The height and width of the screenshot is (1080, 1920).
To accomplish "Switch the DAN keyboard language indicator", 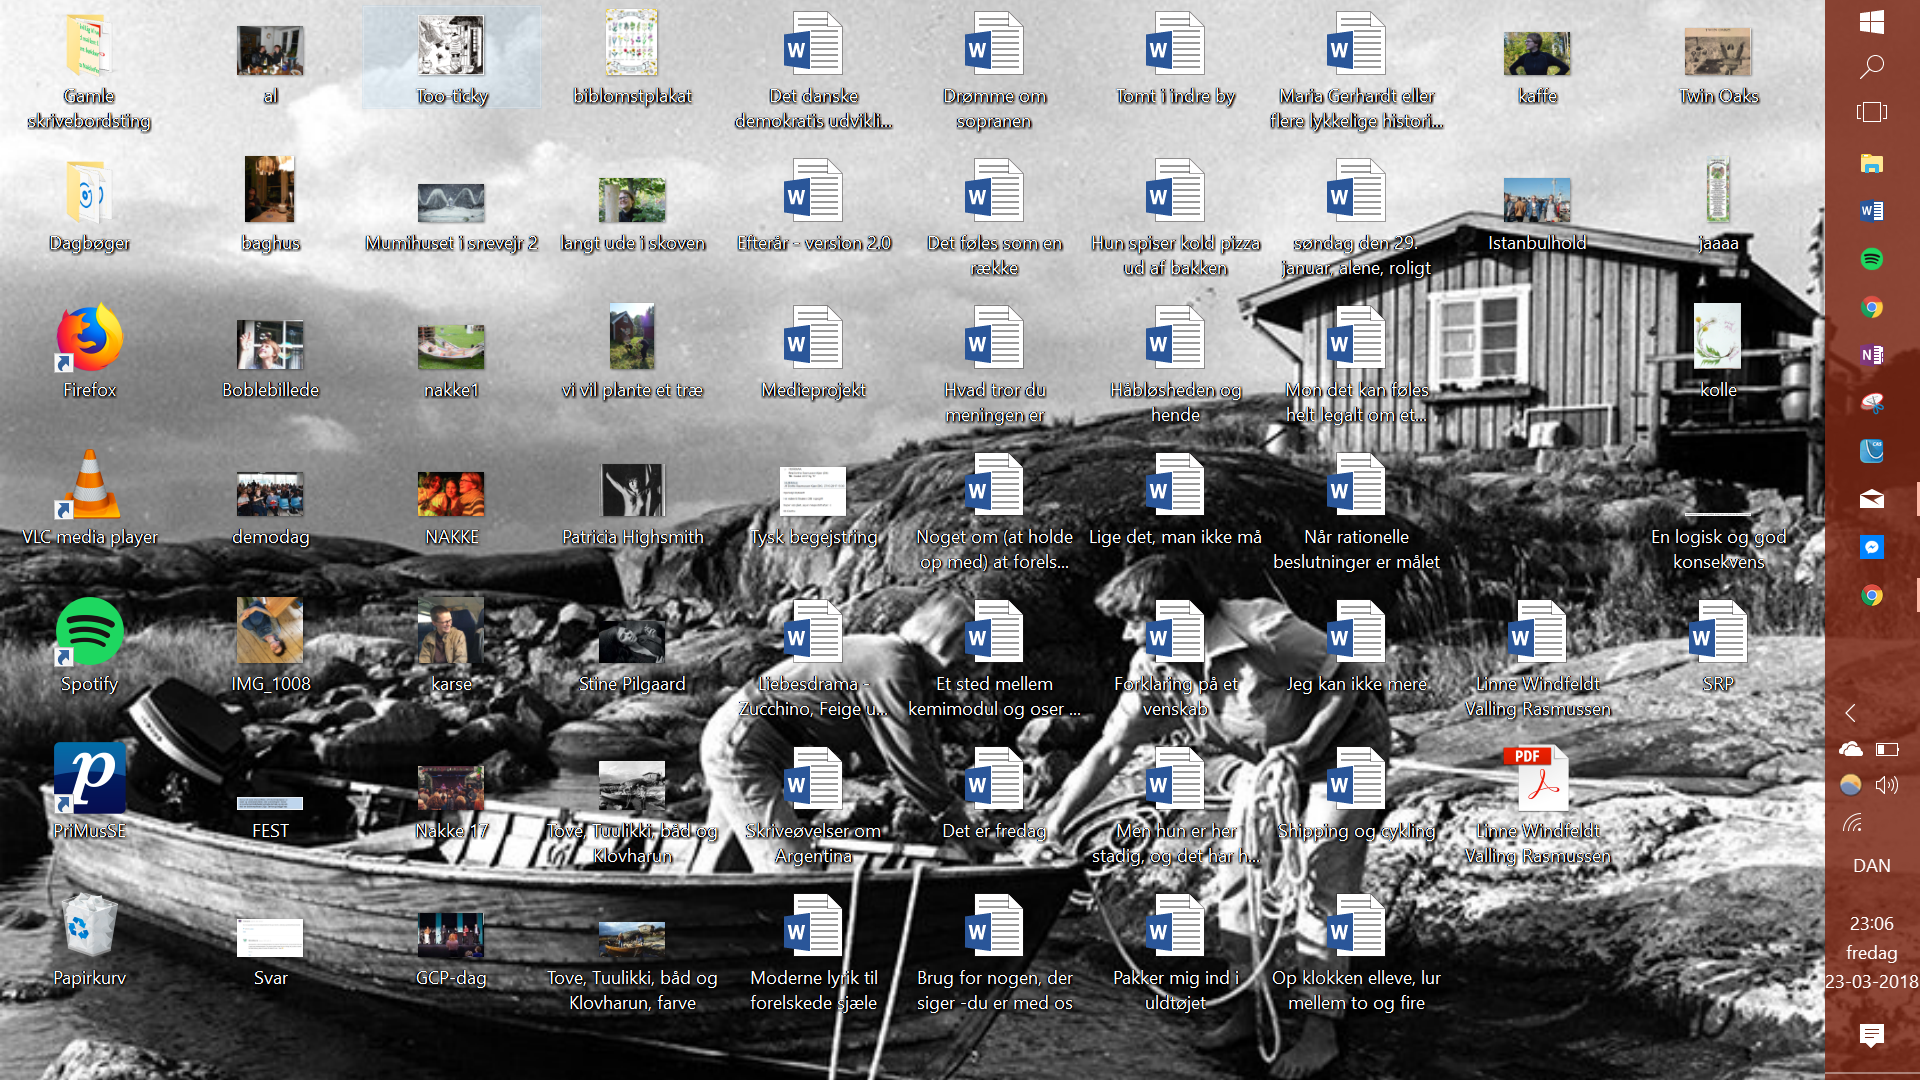I will point(1871,866).
